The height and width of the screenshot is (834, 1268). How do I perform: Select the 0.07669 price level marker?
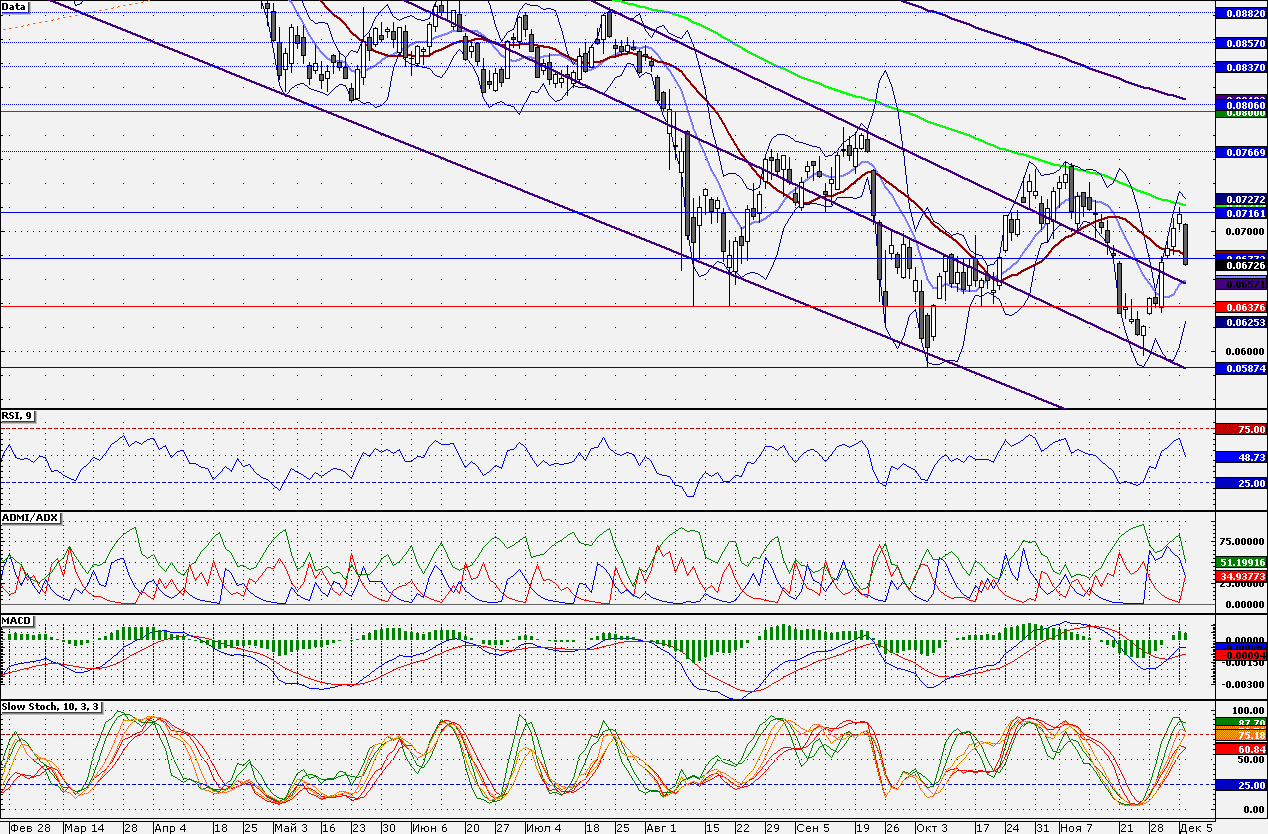click(x=1240, y=152)
